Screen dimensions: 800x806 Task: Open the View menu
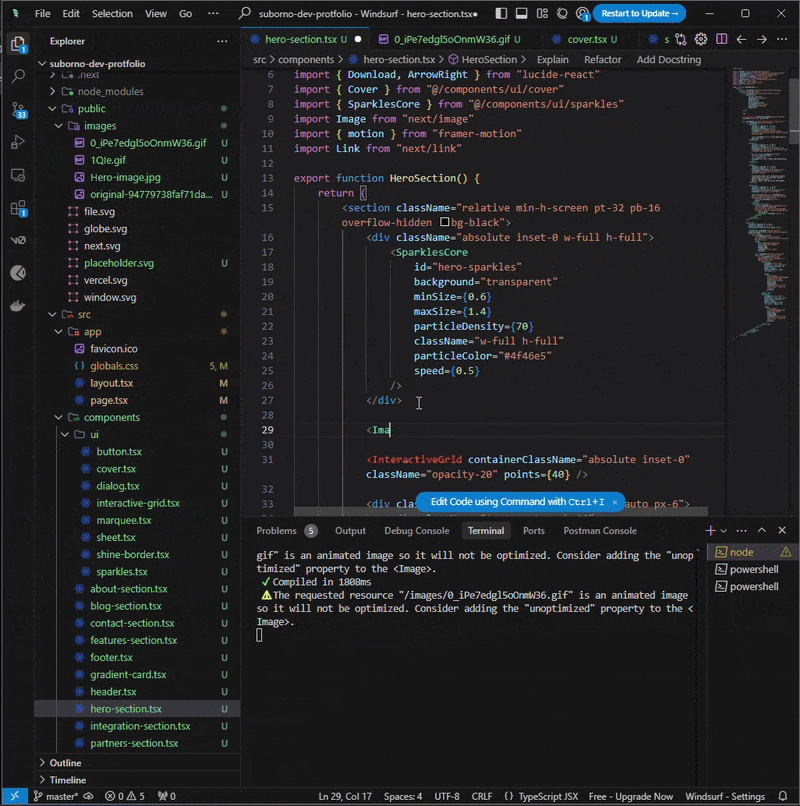pyautogui.click(x=155, y=13)
